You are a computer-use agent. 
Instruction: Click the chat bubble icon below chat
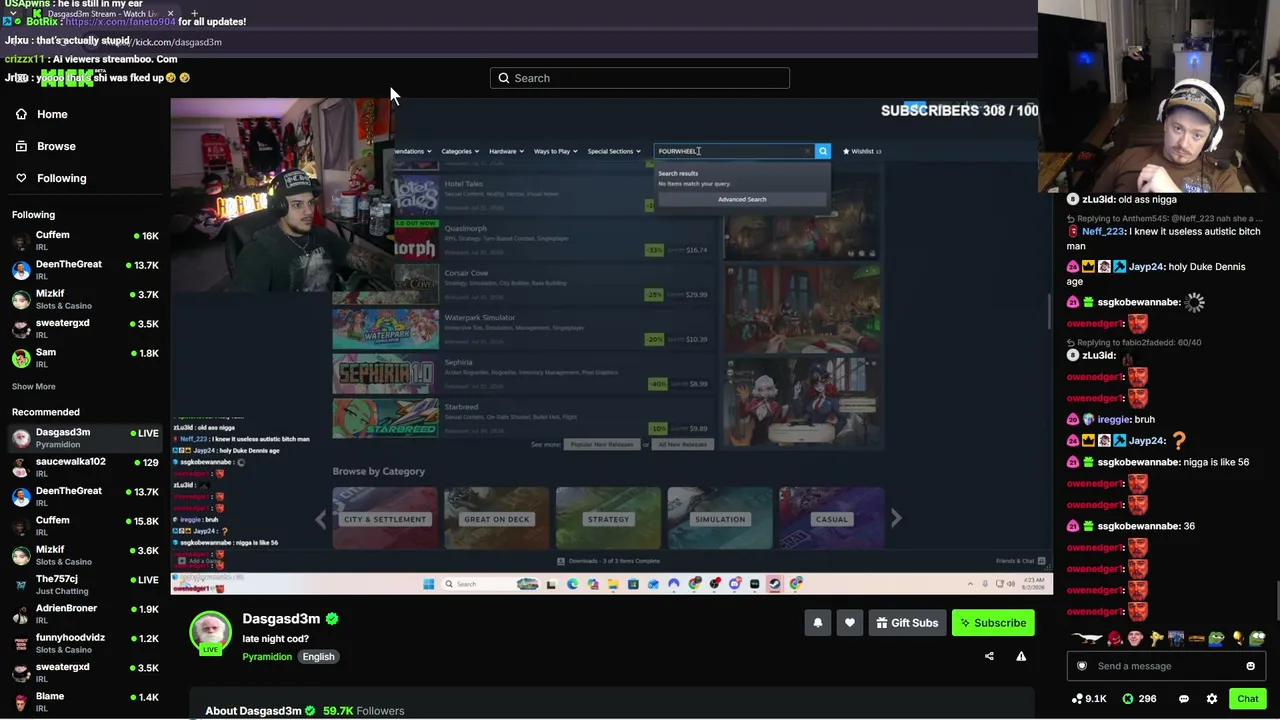pos(1184,699)
